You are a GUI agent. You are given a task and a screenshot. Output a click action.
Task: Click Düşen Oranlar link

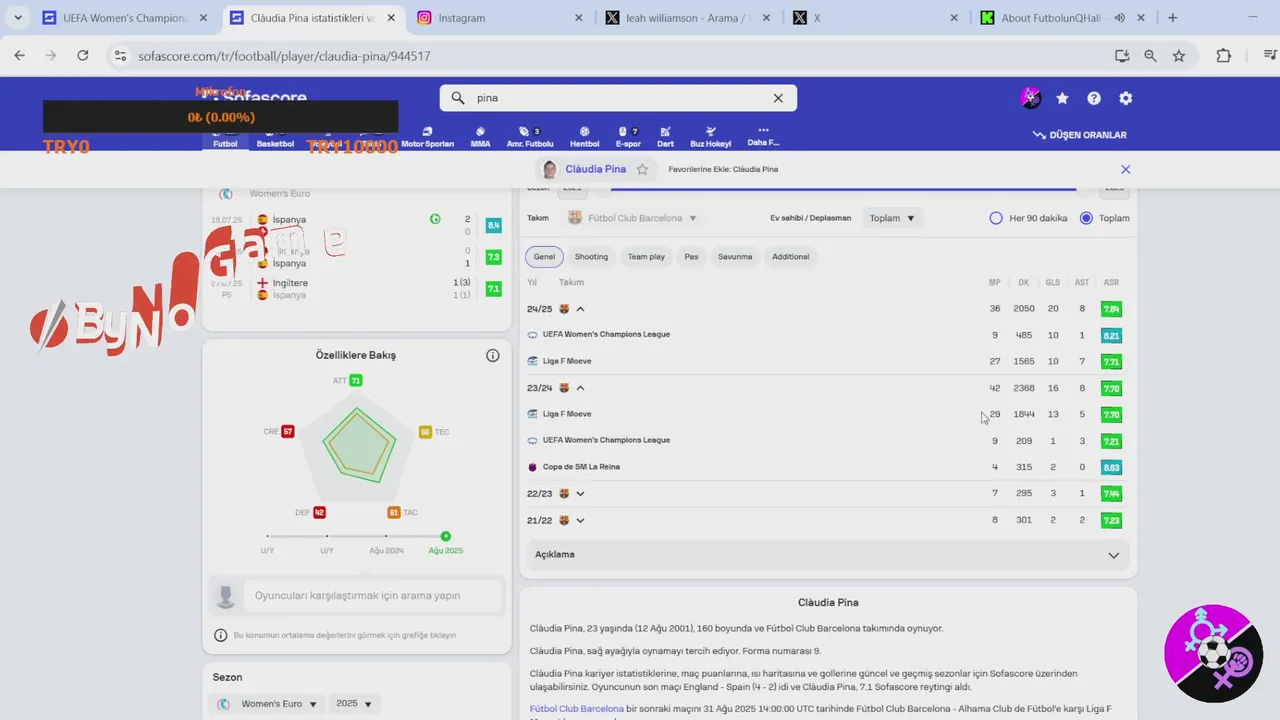click(x=1080, y=135)
